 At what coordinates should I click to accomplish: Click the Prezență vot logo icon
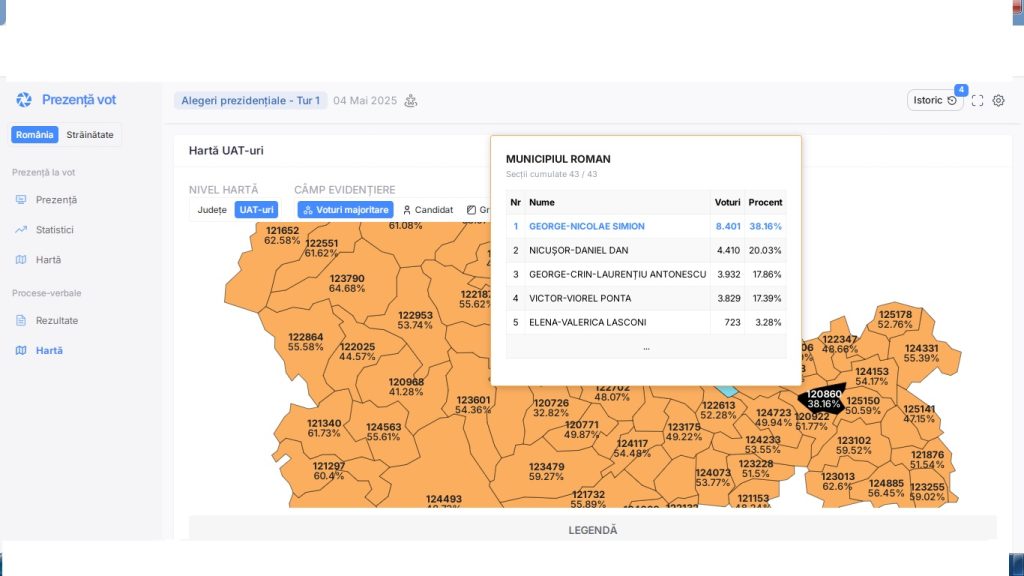pos(24,100)
